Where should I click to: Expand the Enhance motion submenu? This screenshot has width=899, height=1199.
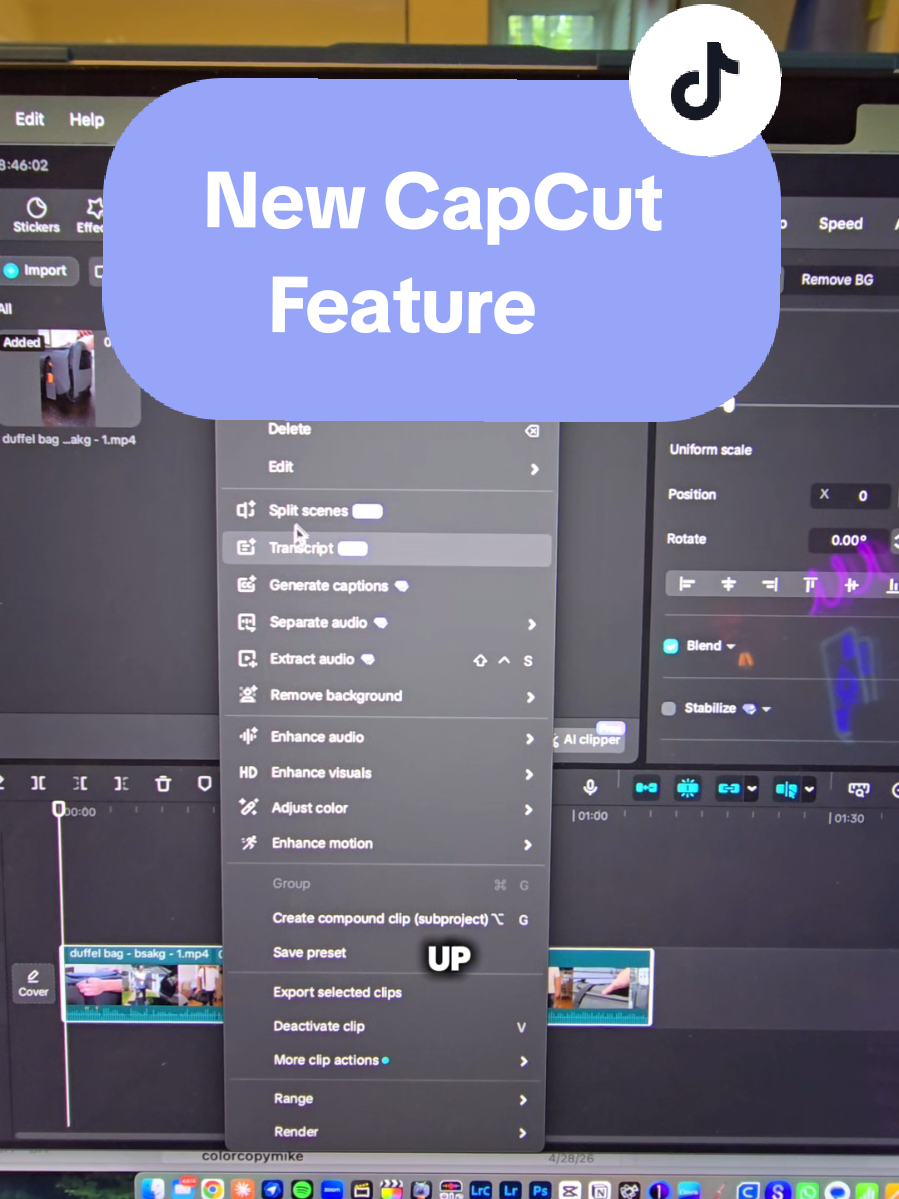click(x=527, y=844)
